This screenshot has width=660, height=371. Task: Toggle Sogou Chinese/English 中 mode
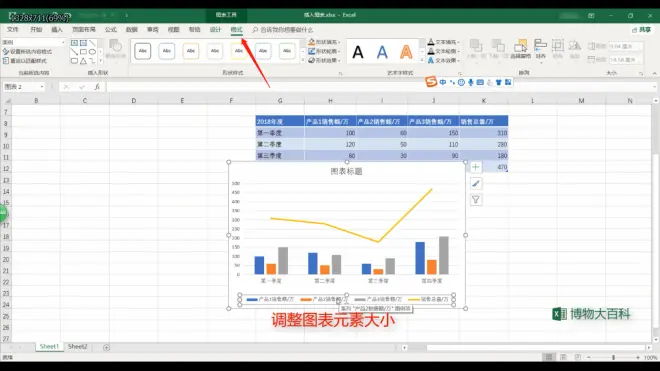coord(443,83)
